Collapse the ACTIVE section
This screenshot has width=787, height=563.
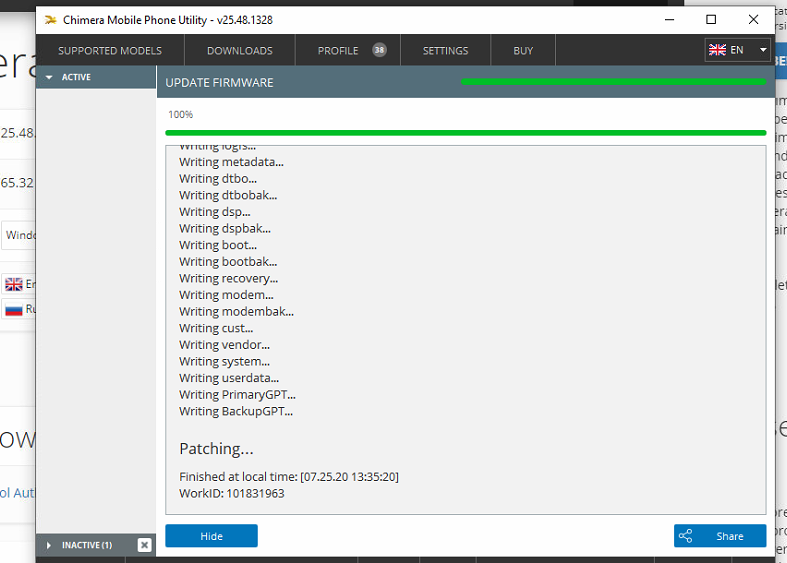[x=49, y=77]
